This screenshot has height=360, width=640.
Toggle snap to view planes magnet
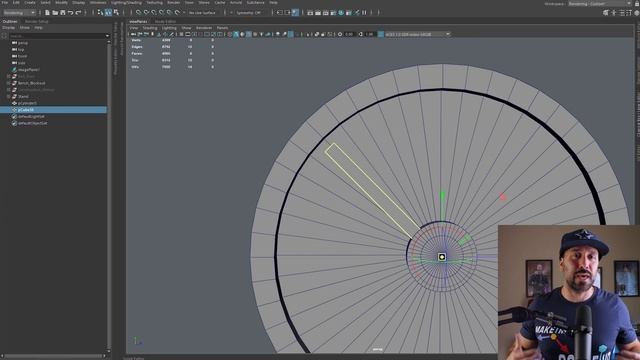[x=169, y=13]
